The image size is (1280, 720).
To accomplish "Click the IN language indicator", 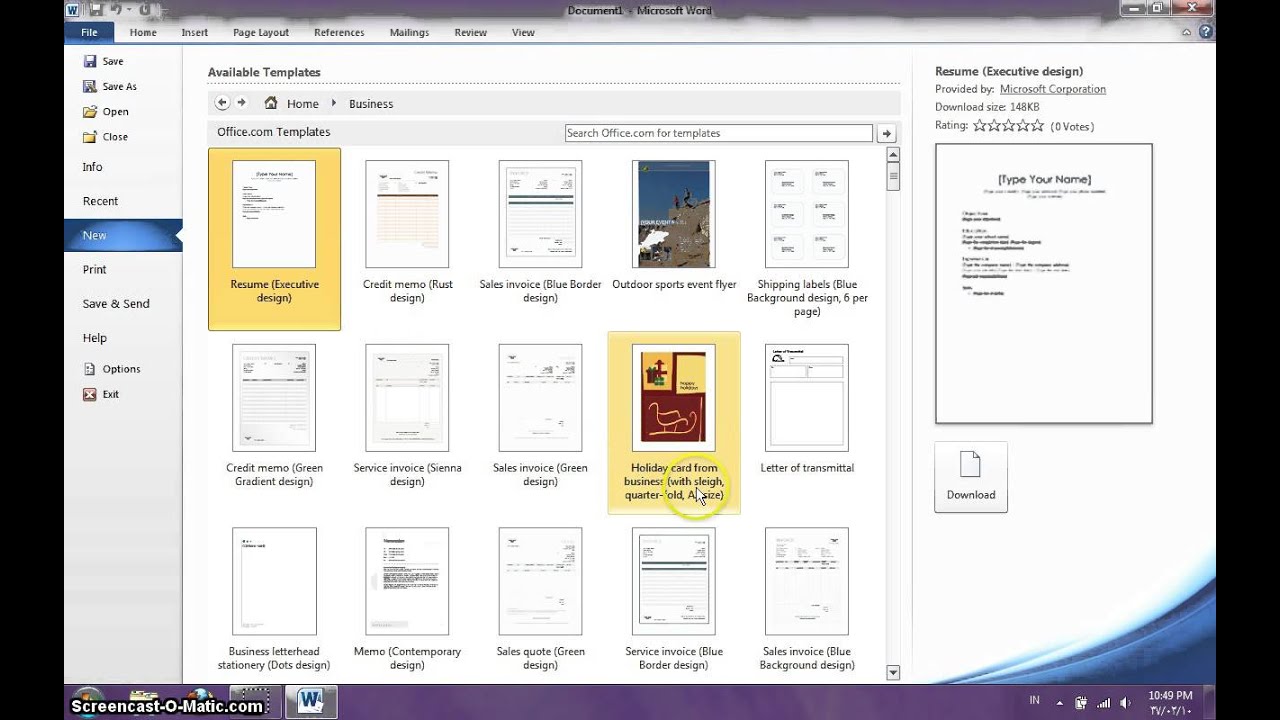I will tap(1035, 702).
